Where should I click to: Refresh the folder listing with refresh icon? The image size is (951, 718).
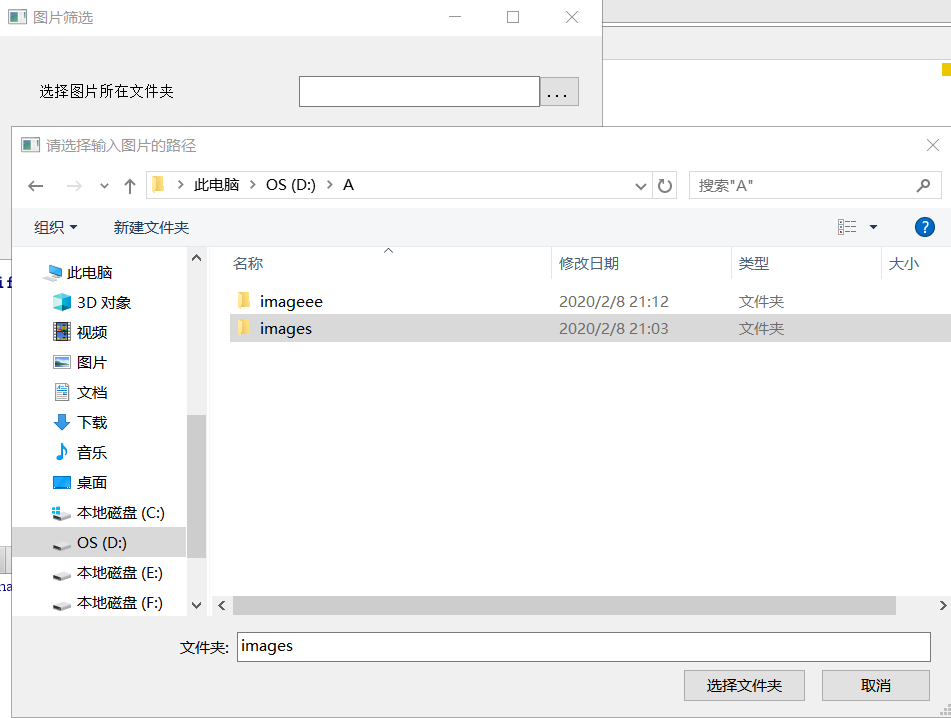pyautogui.click(x=665, y=185)
